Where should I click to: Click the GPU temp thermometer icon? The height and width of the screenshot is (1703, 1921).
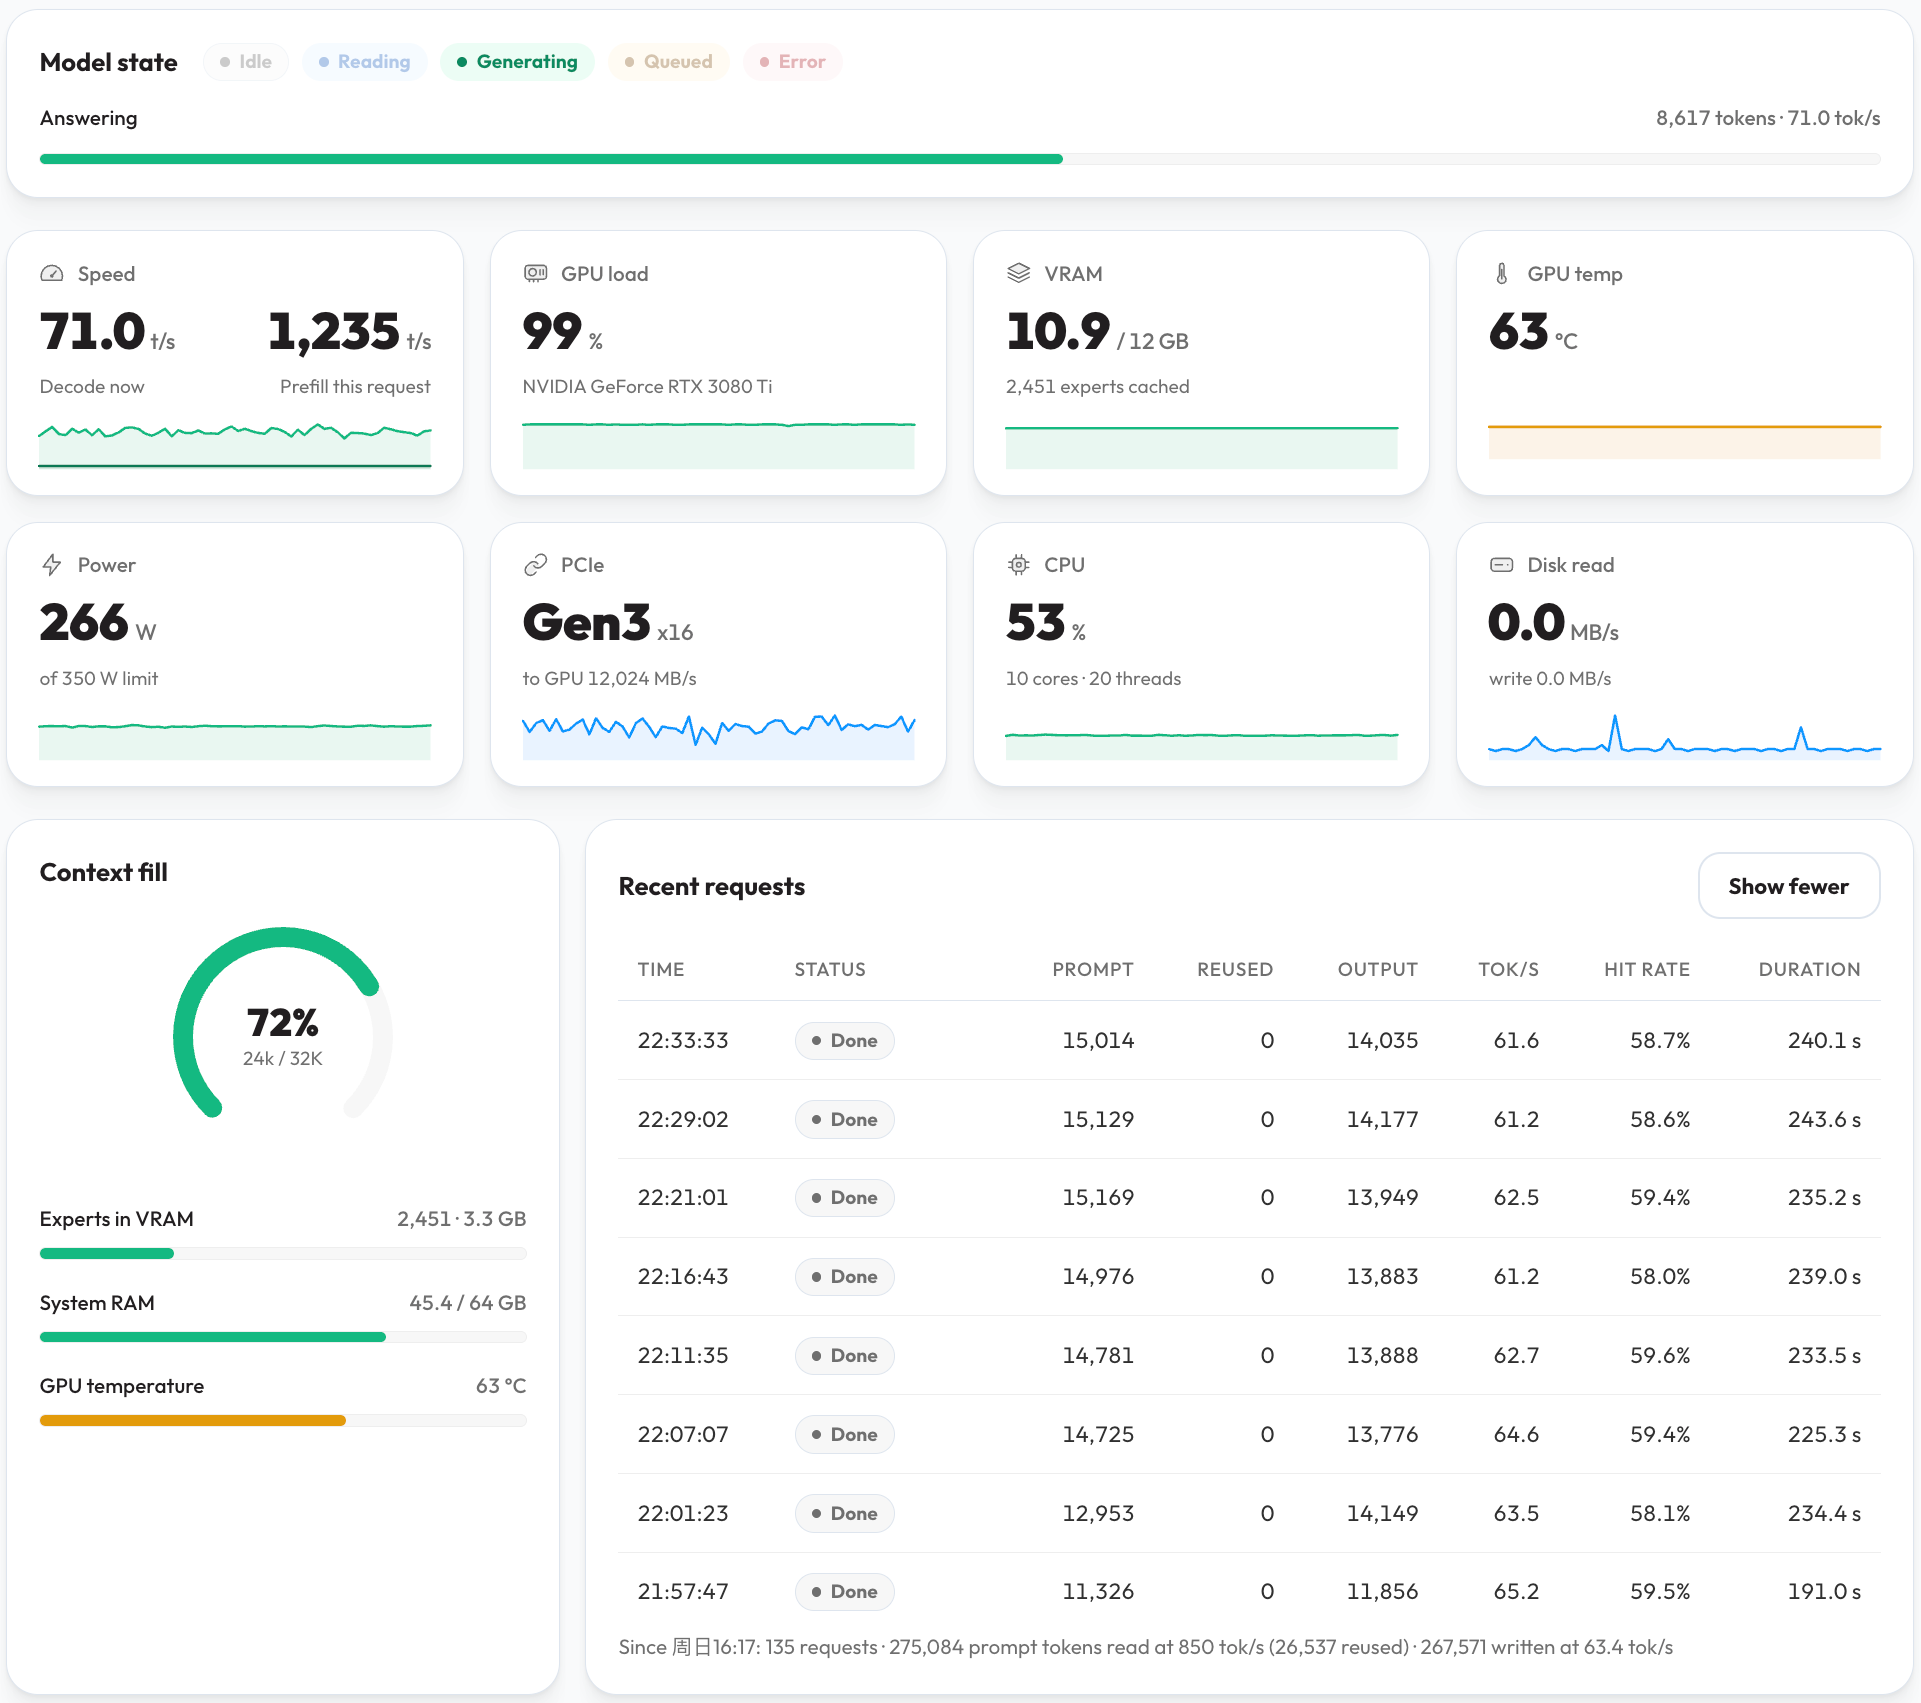pos(1502,274)
